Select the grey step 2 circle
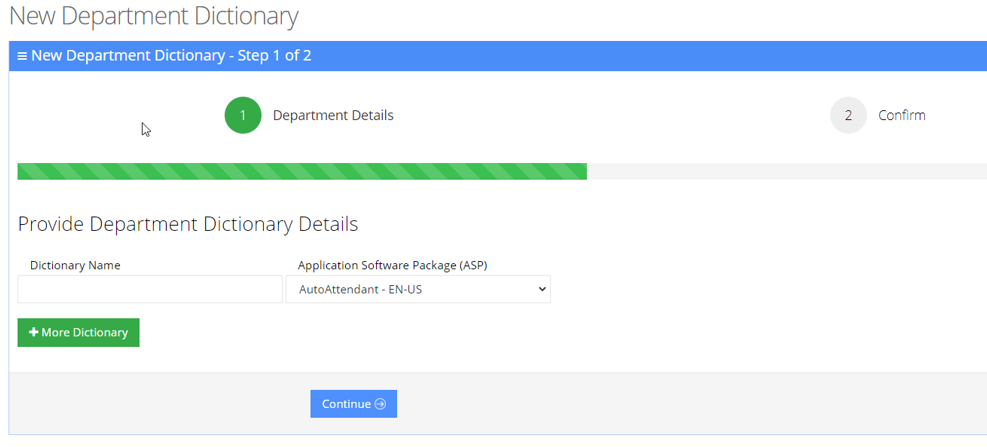 (848, 115)
